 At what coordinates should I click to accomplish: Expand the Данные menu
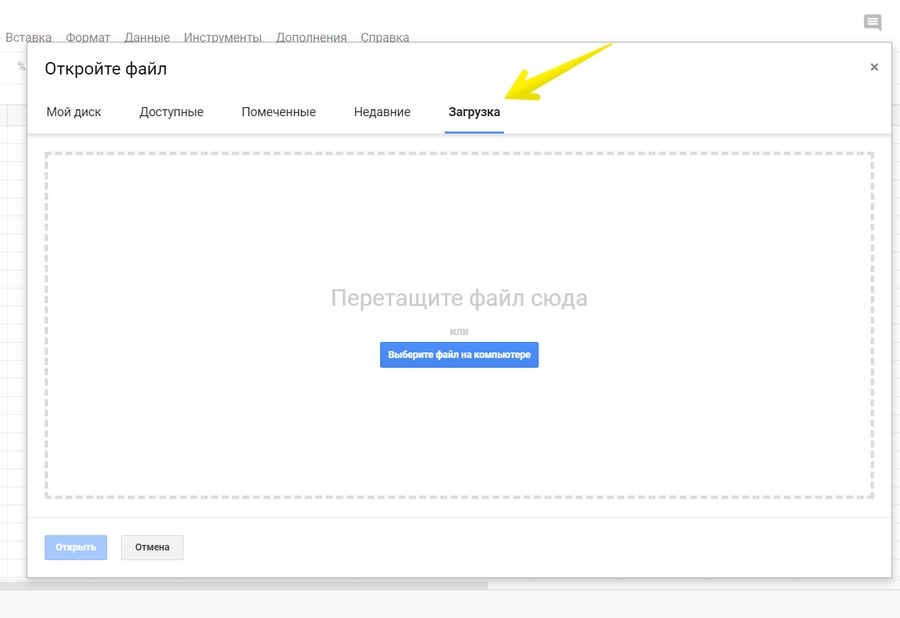(146, 38)
